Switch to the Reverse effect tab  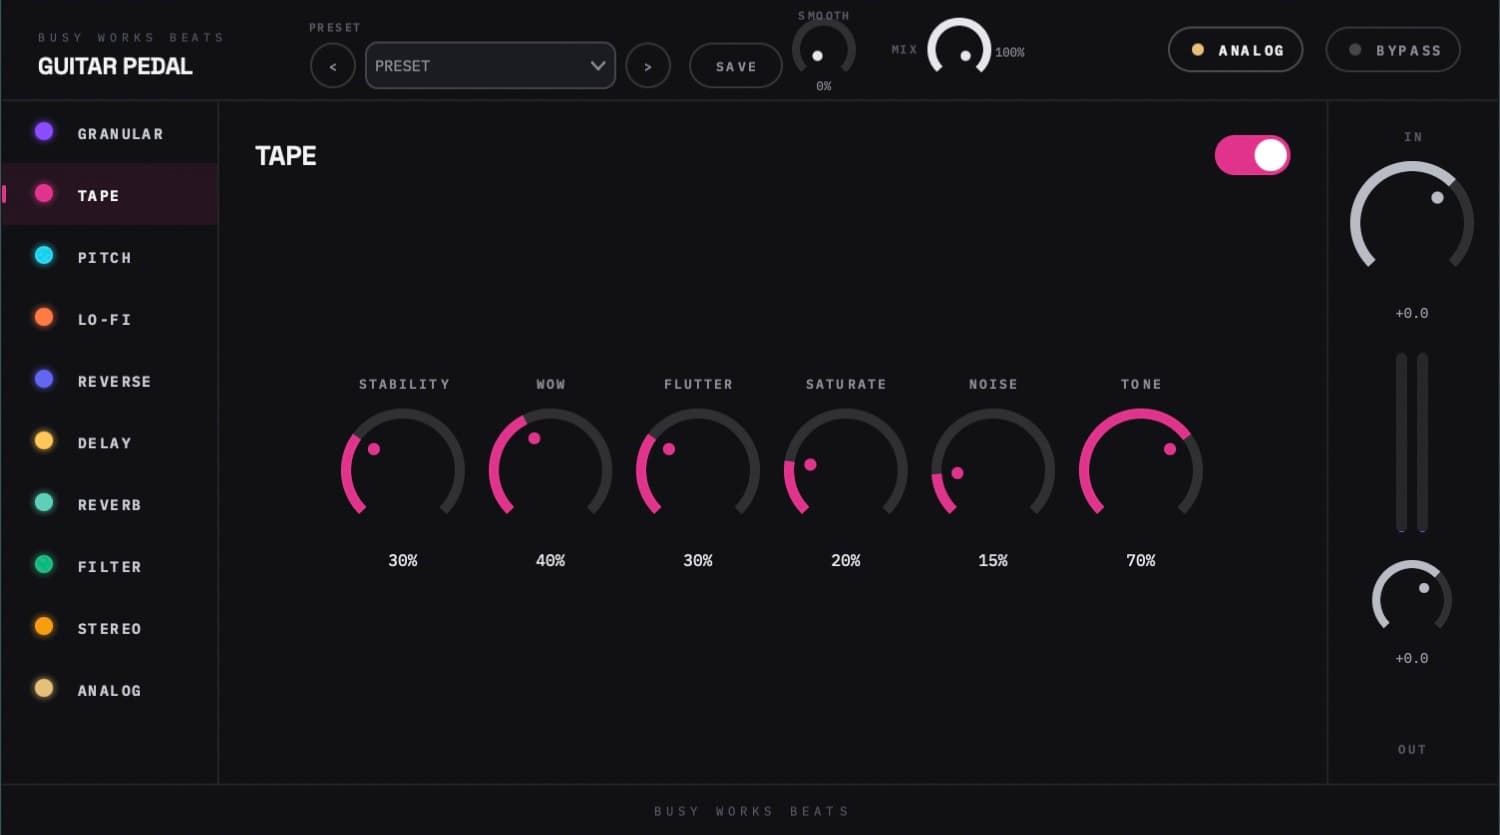(110, 381)
